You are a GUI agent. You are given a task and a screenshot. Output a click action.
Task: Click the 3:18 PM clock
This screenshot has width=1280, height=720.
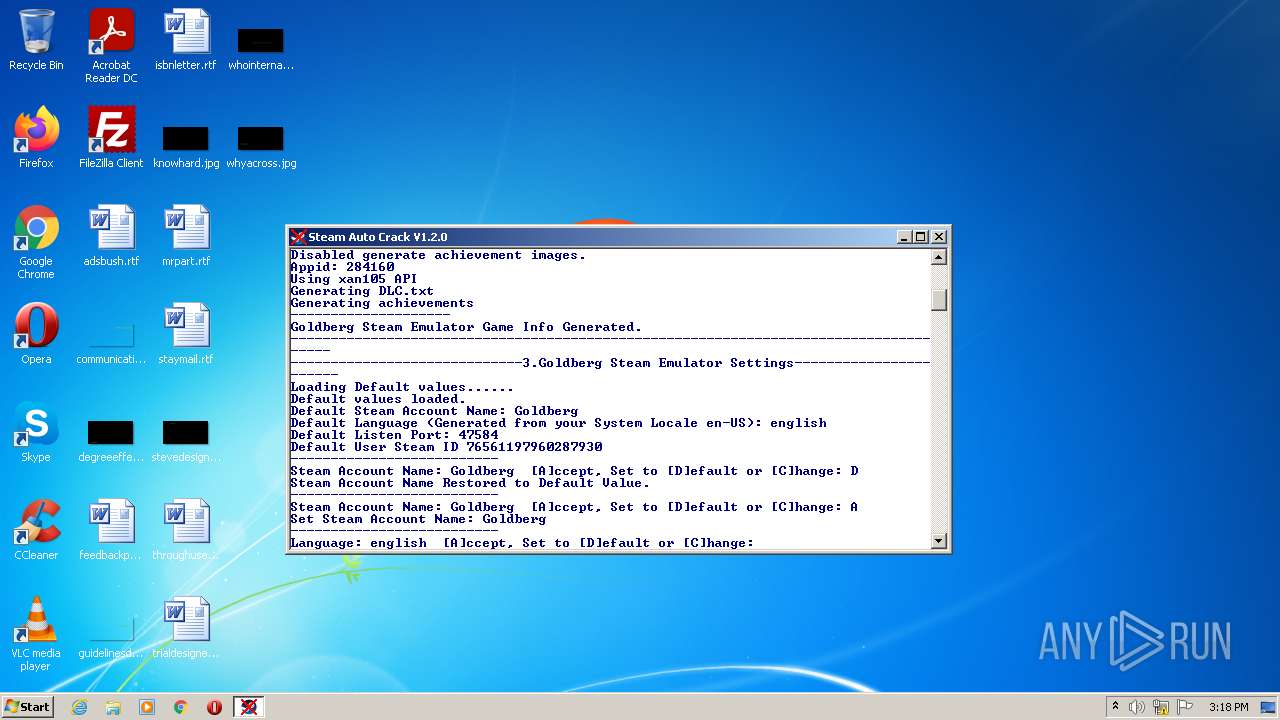[1228, 707]
